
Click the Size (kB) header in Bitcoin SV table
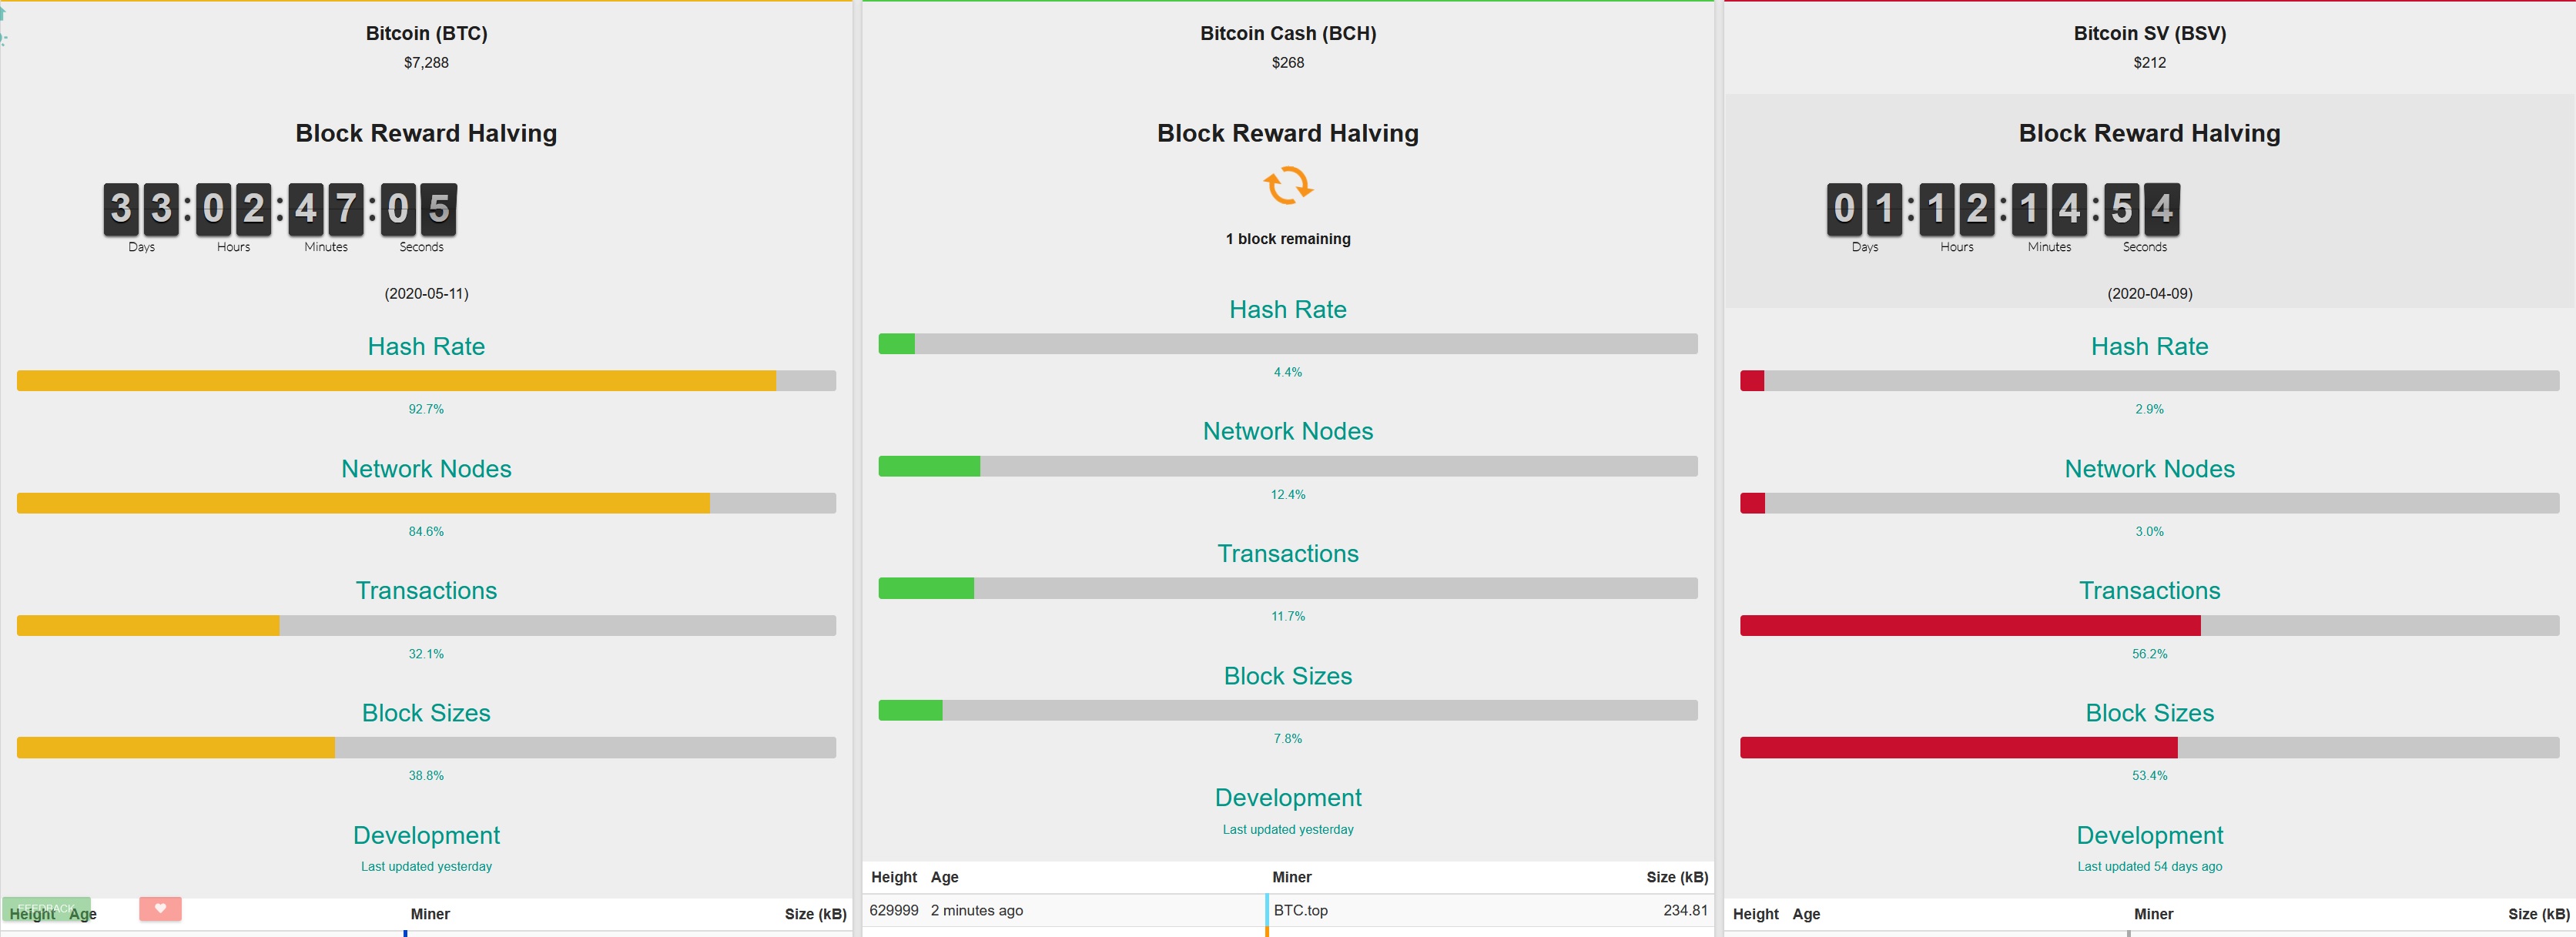(2539, 914)
